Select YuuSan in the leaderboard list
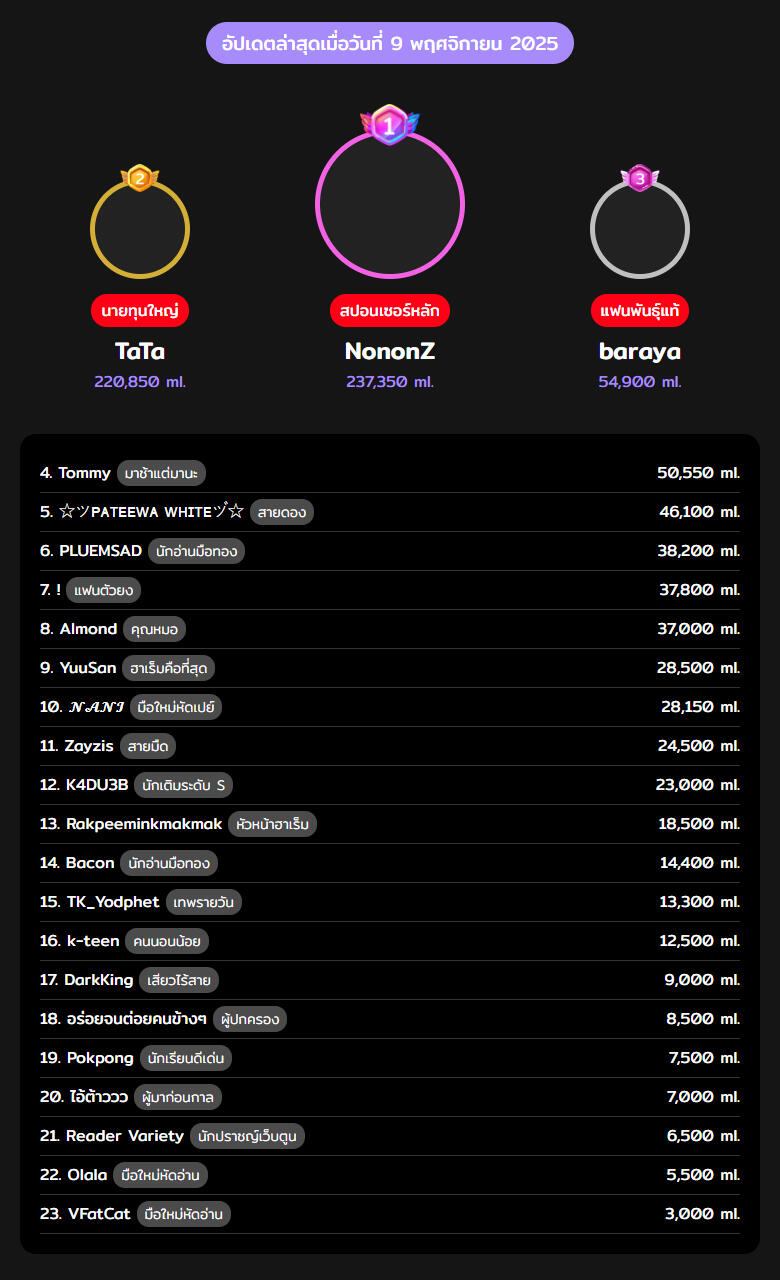 point(88,668)
